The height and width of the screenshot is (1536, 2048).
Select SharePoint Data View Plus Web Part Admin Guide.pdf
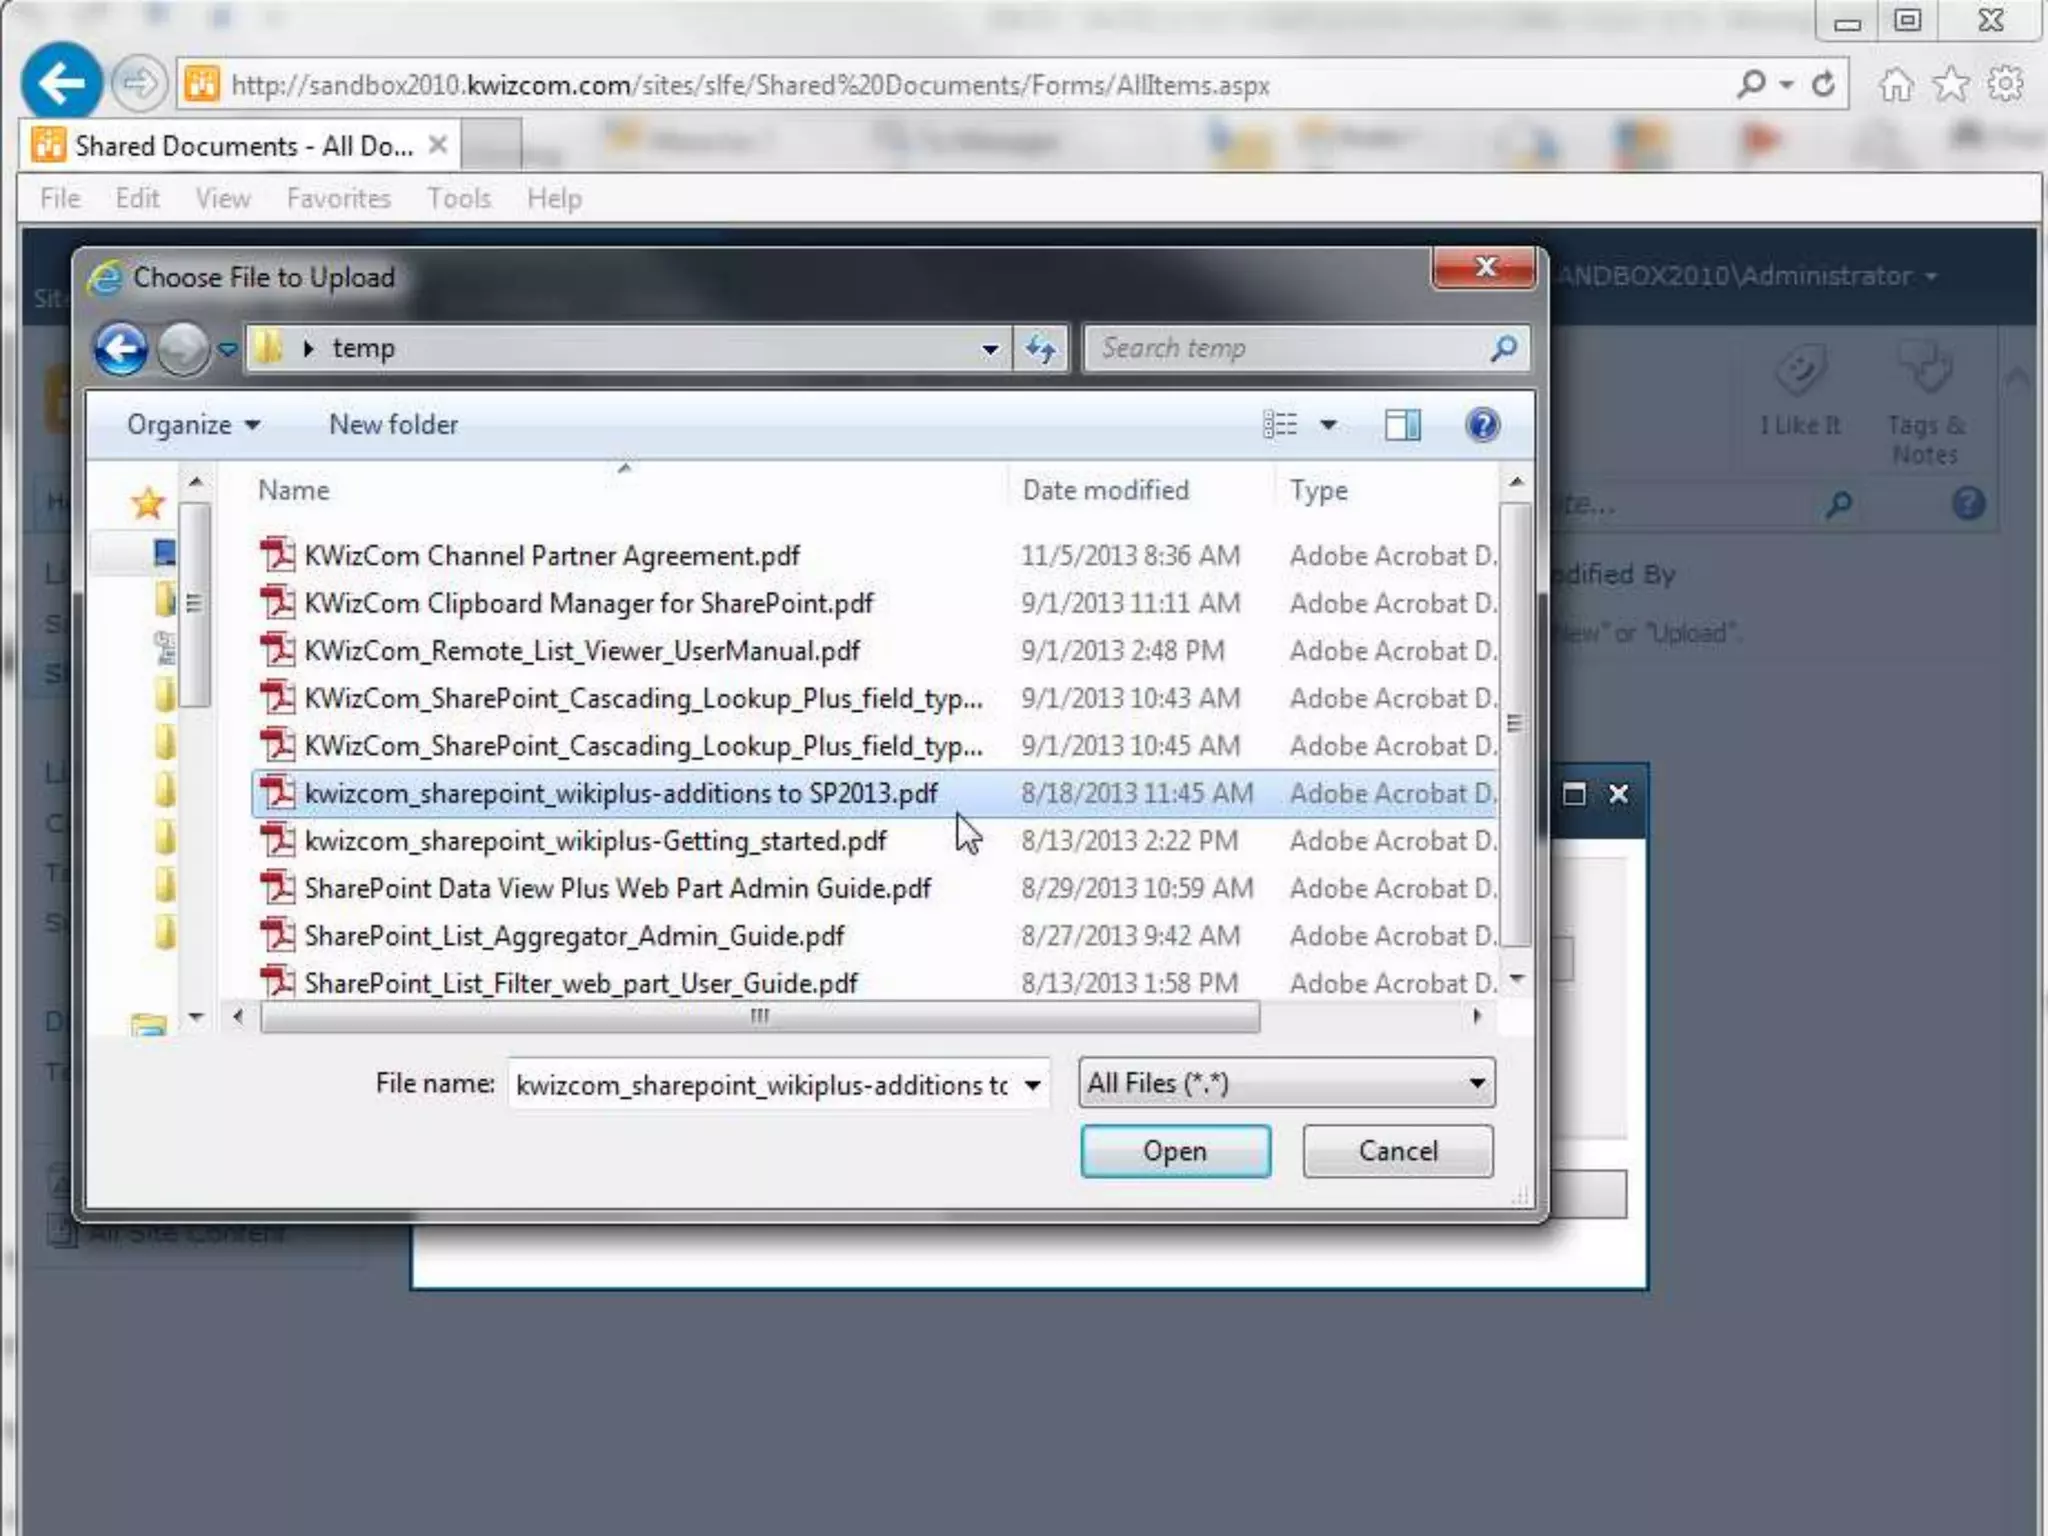click(875, 888)
